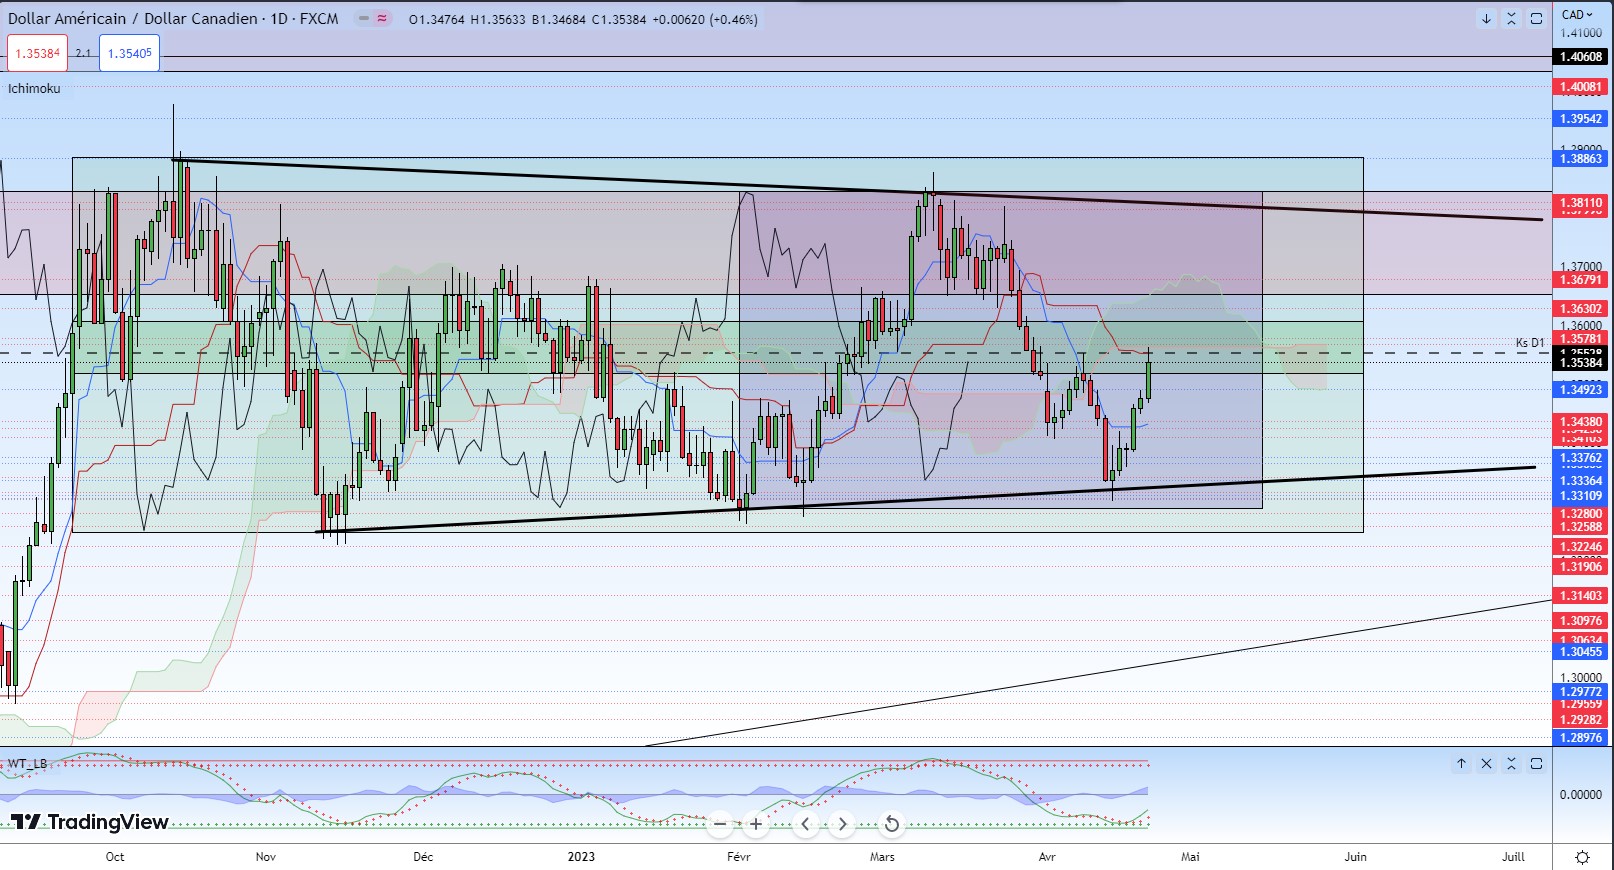Select the Ichimoku indicator label
1614x870 pixels.
click(34, 89)
